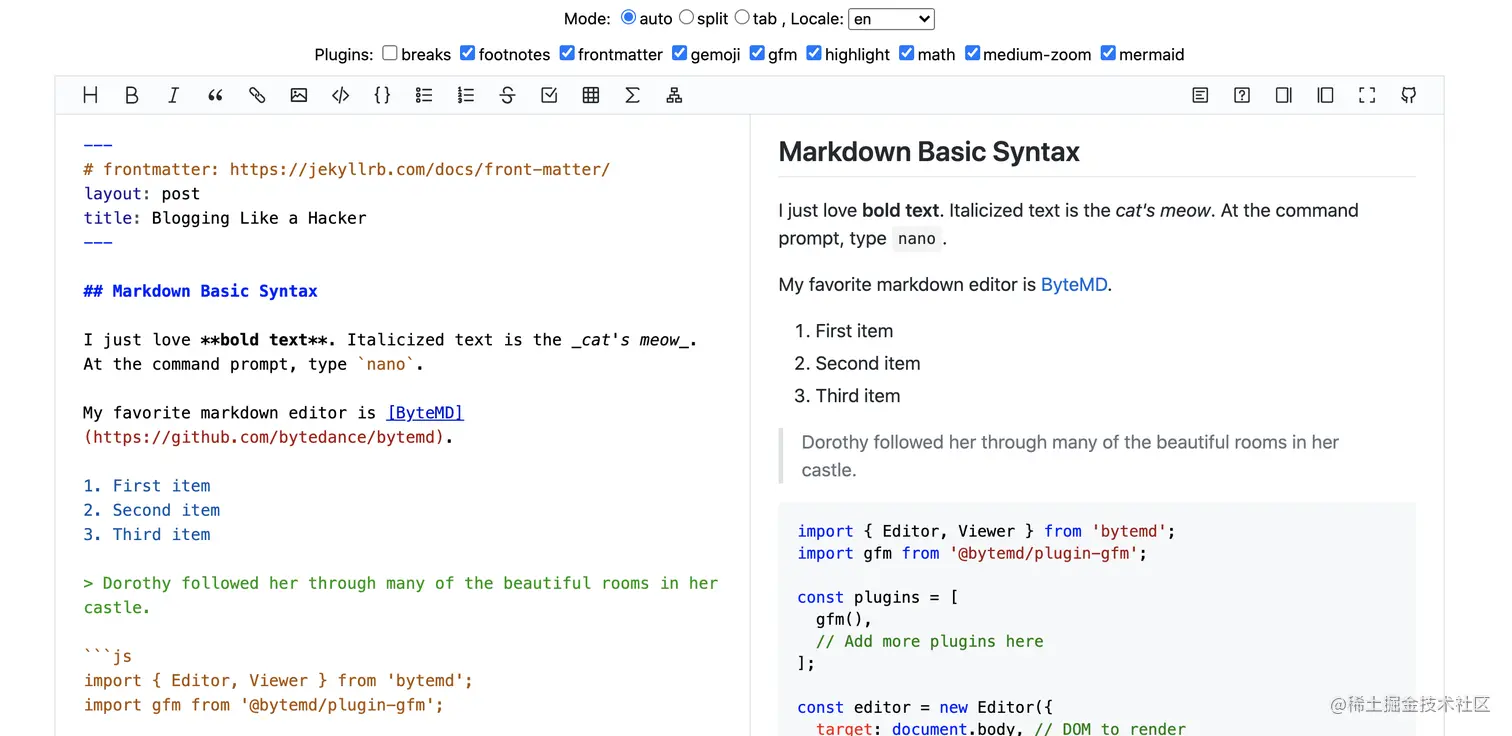
Task: Apply strikethrough formatting
Action: point(507,95)
